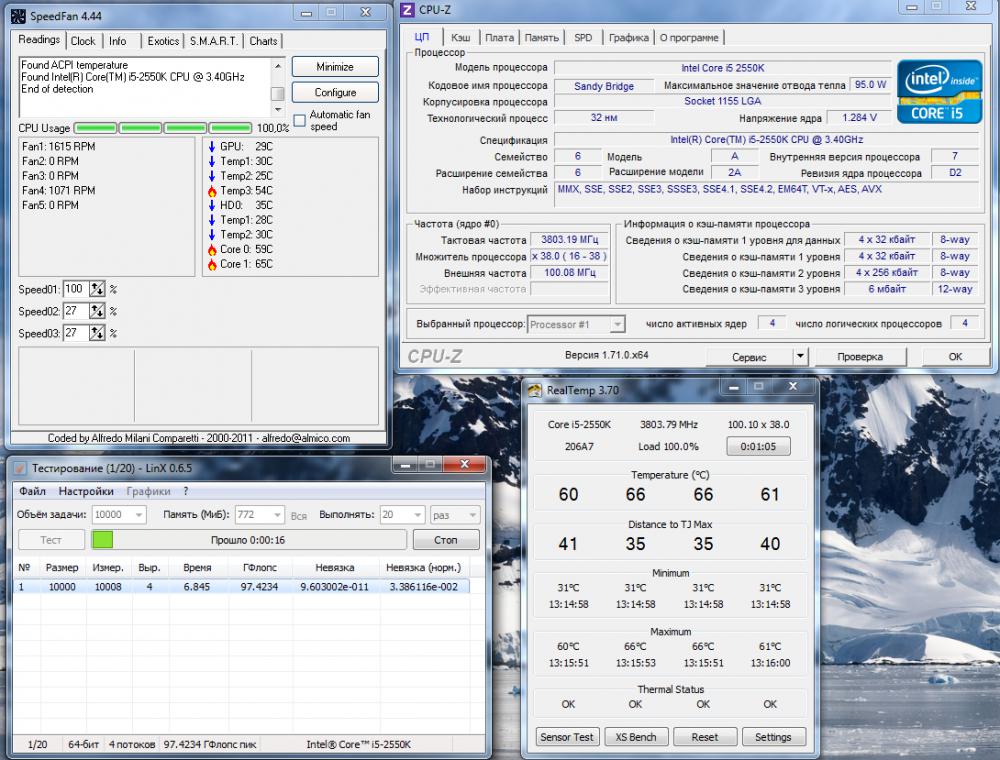Select the Readings tab in SpeedFan

pos(39,40)
